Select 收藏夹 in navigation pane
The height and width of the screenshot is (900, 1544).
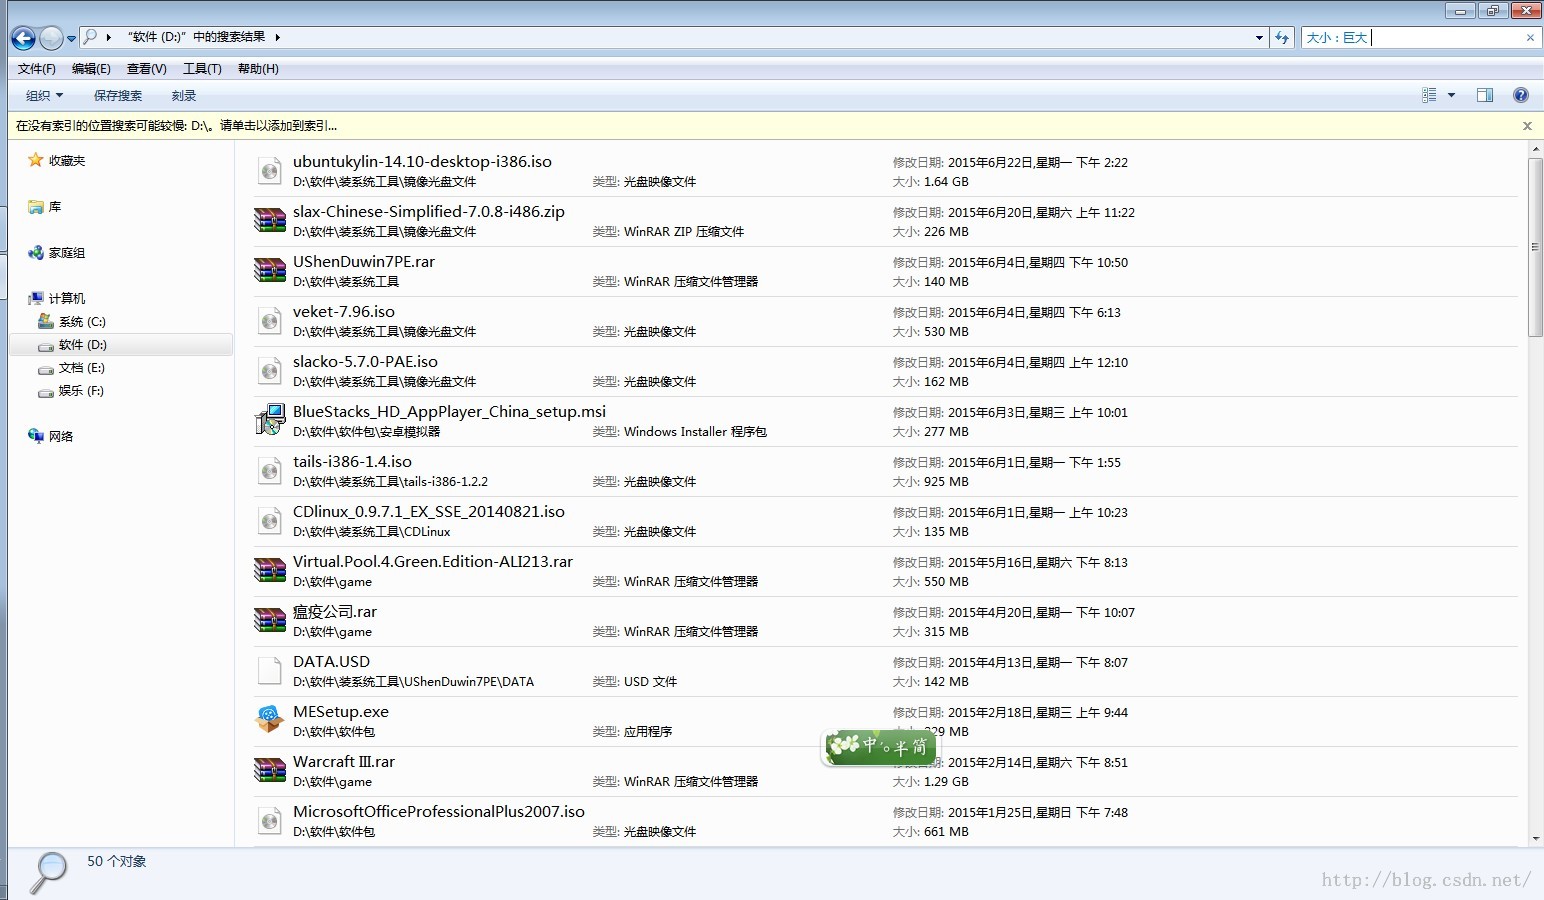[67, 161]
